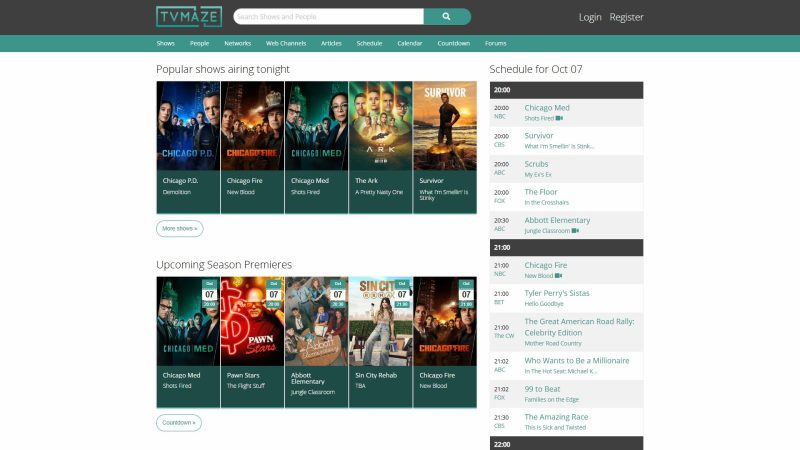Click A Pretty Nasty One episode link
This screenshot has width=800, height=450.
click(379, 192)
